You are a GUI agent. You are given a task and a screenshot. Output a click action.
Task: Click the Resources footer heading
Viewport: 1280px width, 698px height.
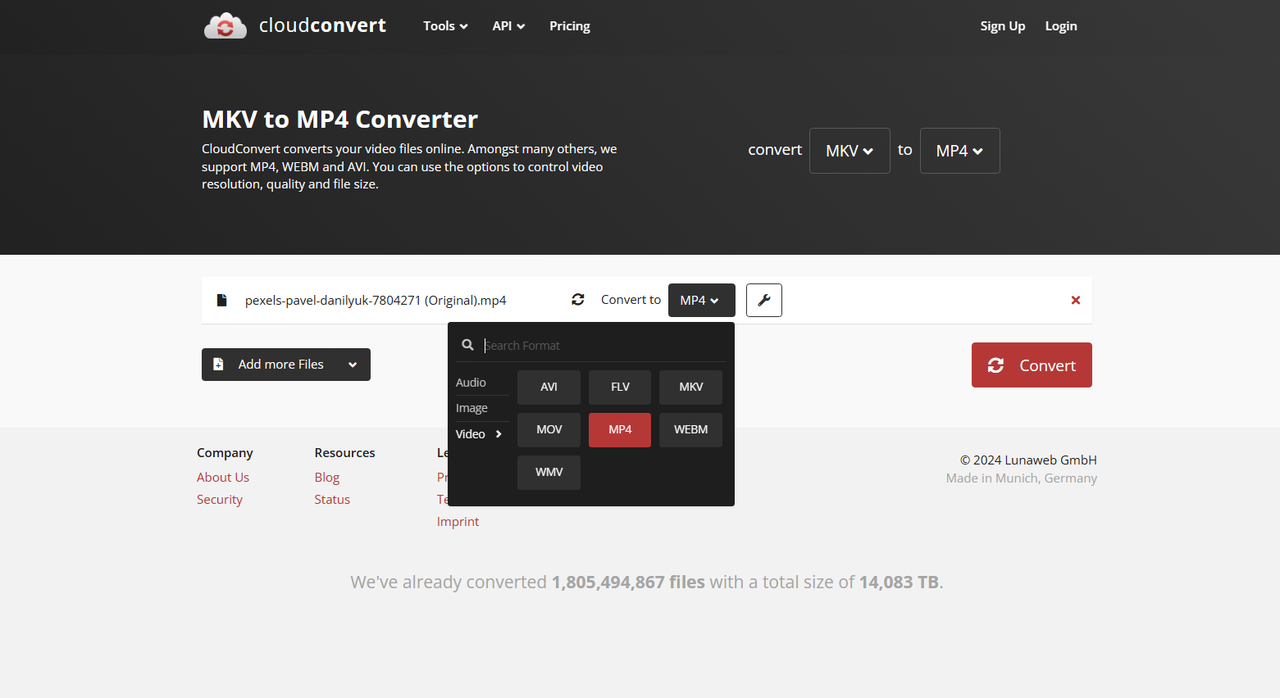(345, 452)
